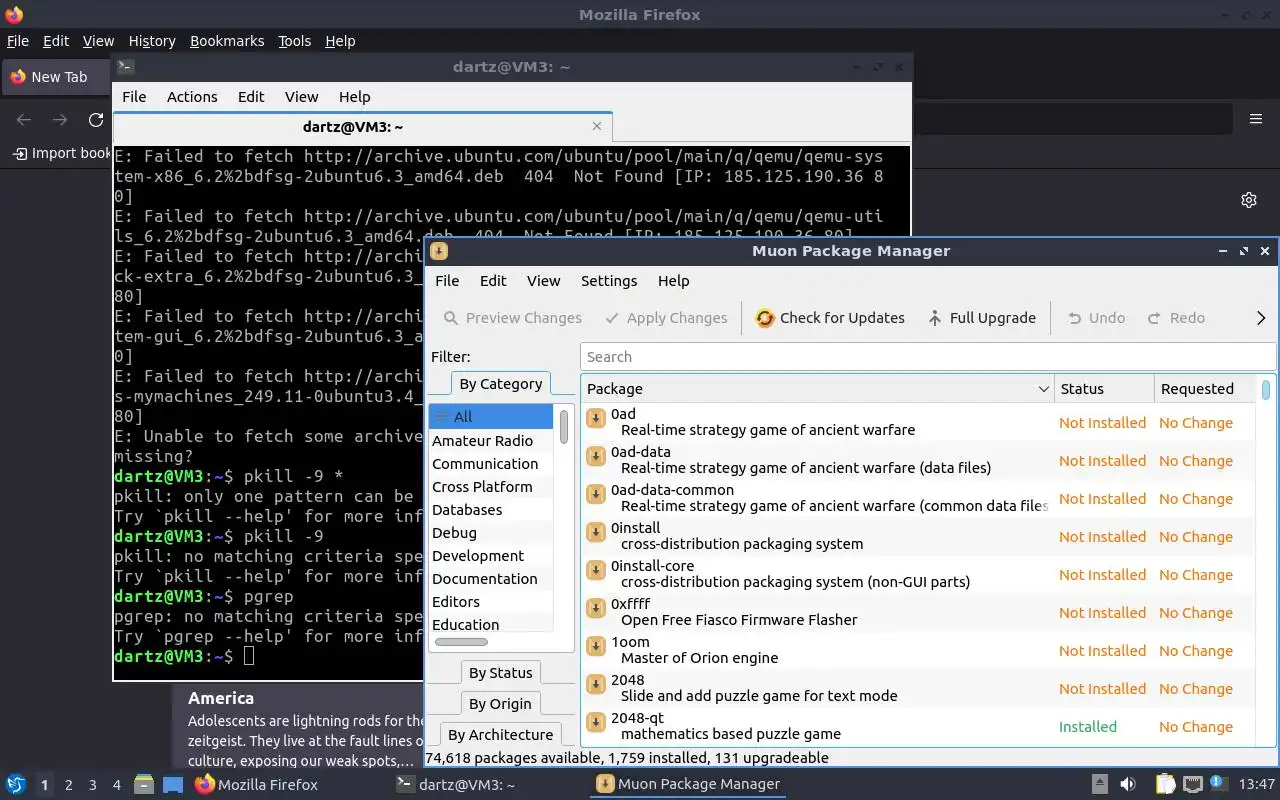Switch to By Origin filter tab

point(501,704)
